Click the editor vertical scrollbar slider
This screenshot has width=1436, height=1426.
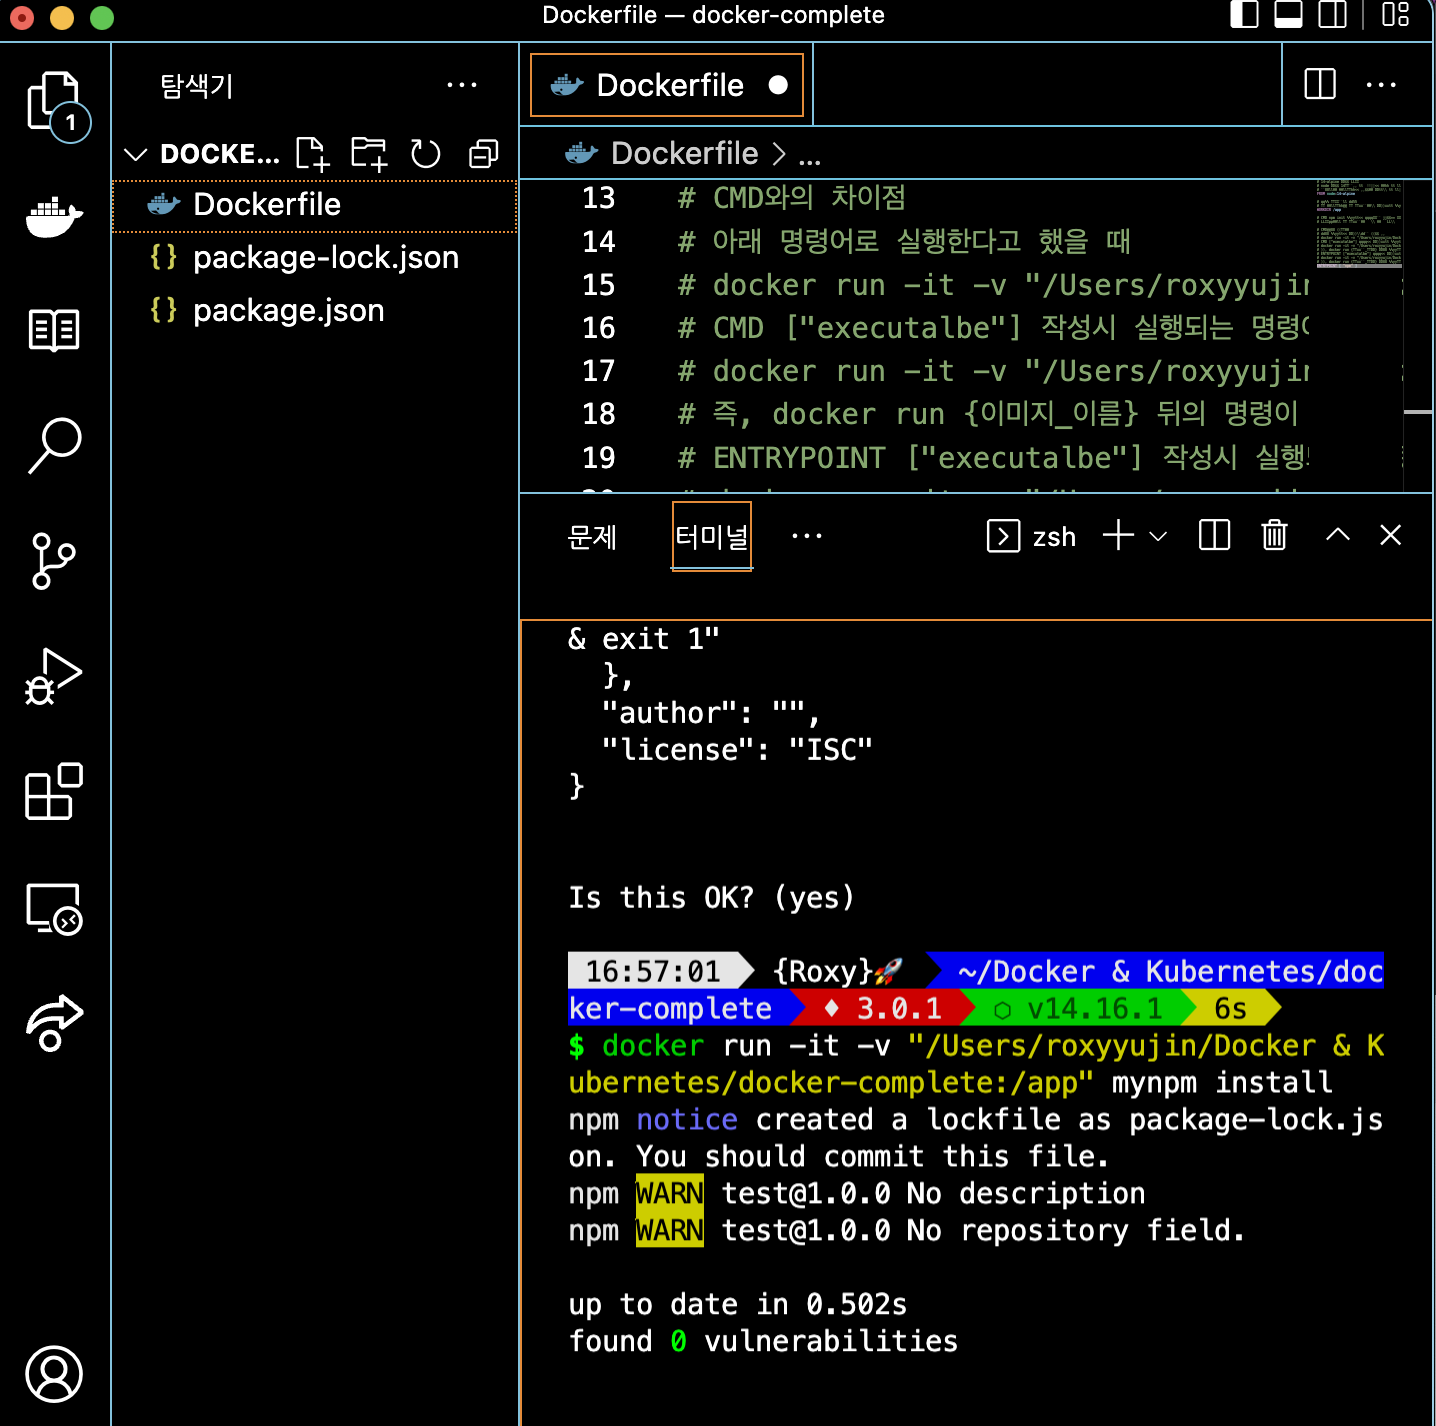click(x=1418, y=411)
